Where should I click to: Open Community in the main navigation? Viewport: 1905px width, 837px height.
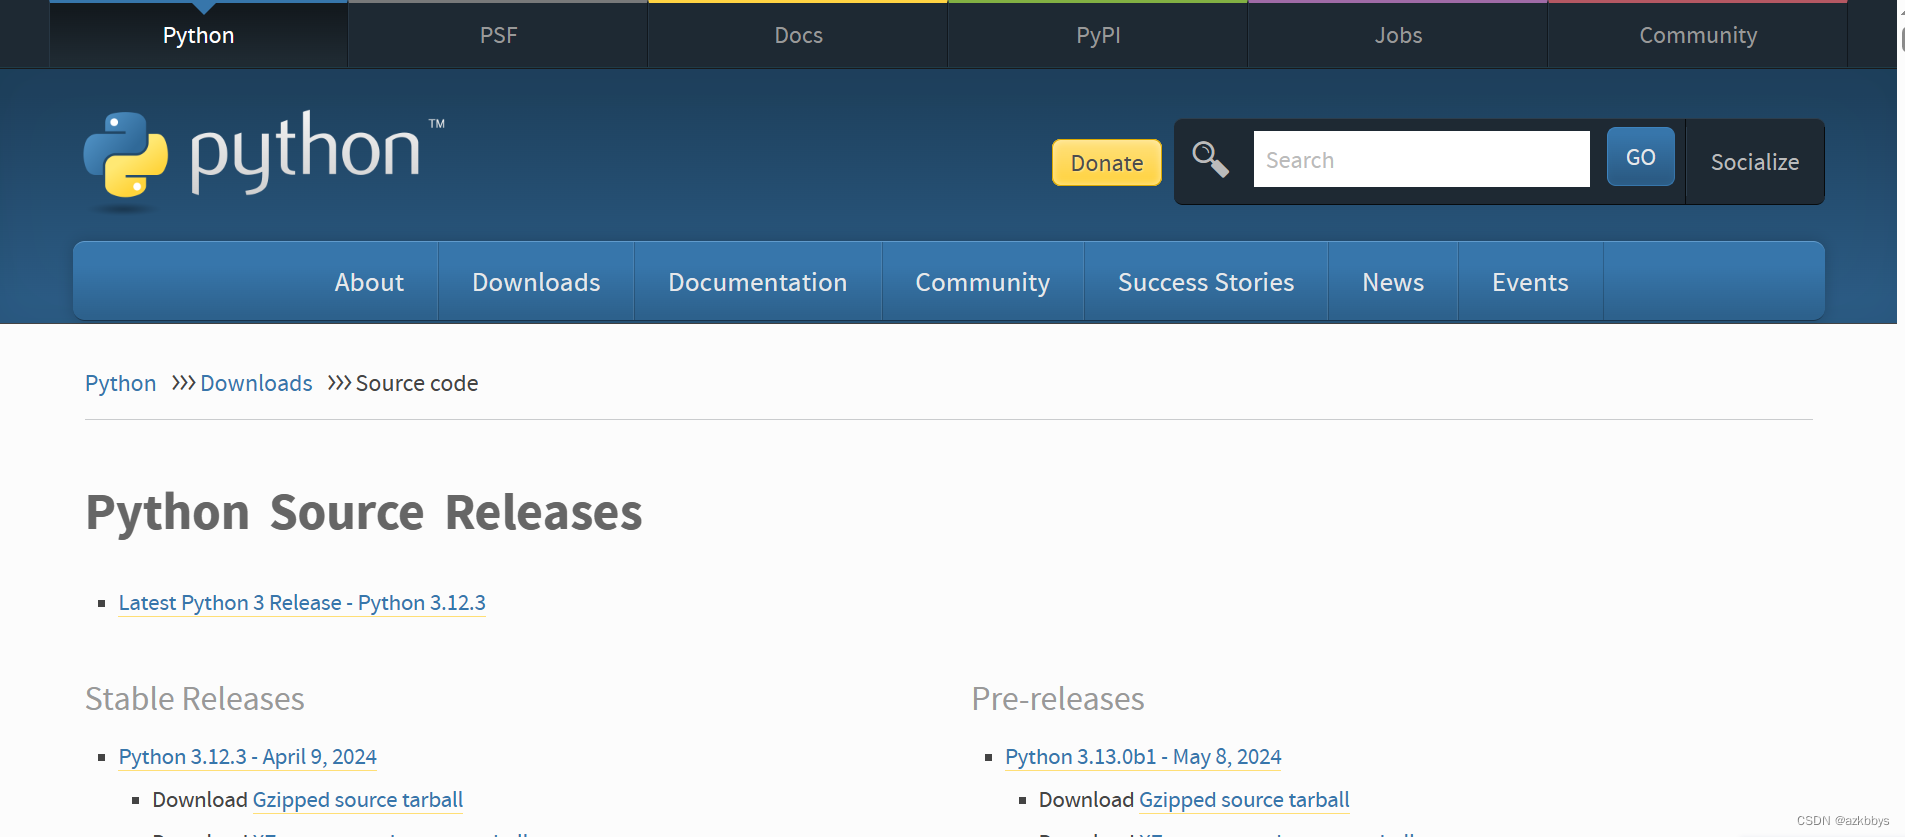point(983,282)
